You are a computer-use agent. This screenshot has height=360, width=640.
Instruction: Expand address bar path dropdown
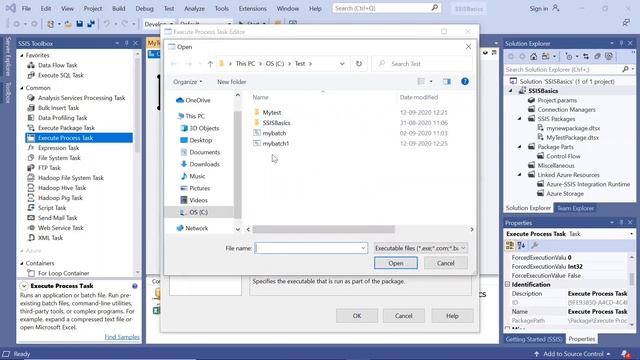click(342, 64)
